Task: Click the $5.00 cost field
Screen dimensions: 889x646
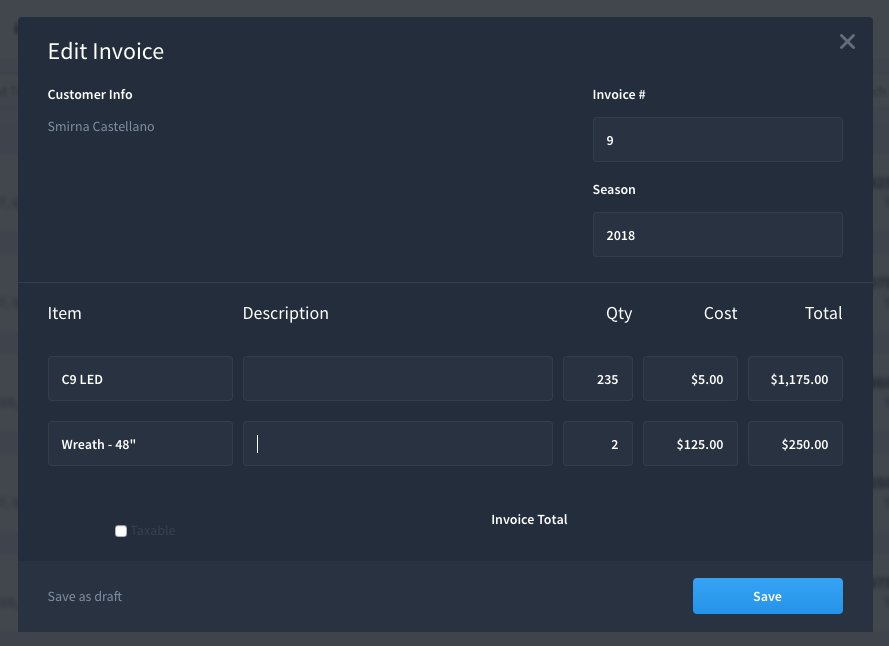Action: click(x=689, y=379)
